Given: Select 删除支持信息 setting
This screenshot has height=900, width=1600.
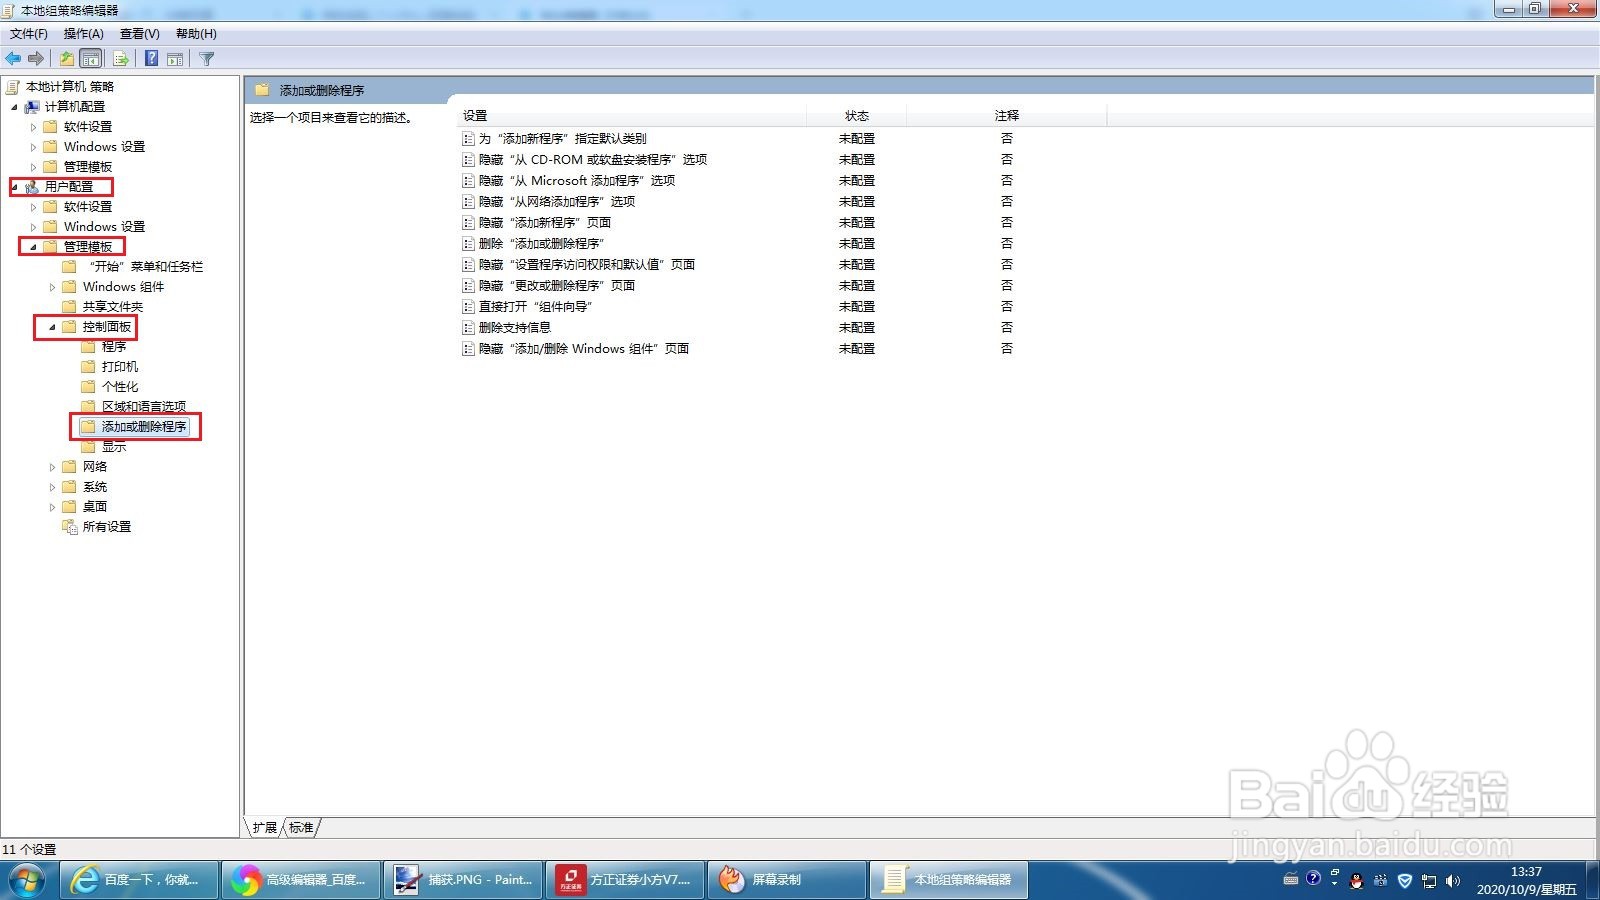Looking at the screenshot, I should pos(515,328).
